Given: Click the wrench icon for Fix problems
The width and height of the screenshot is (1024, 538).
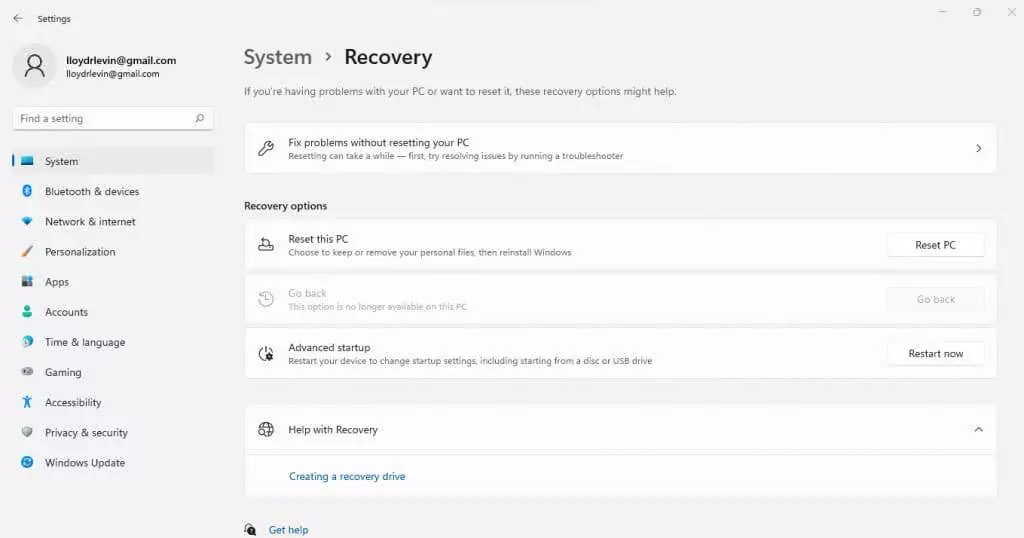Looking at the screenshot, I should [x=266, y=148].
